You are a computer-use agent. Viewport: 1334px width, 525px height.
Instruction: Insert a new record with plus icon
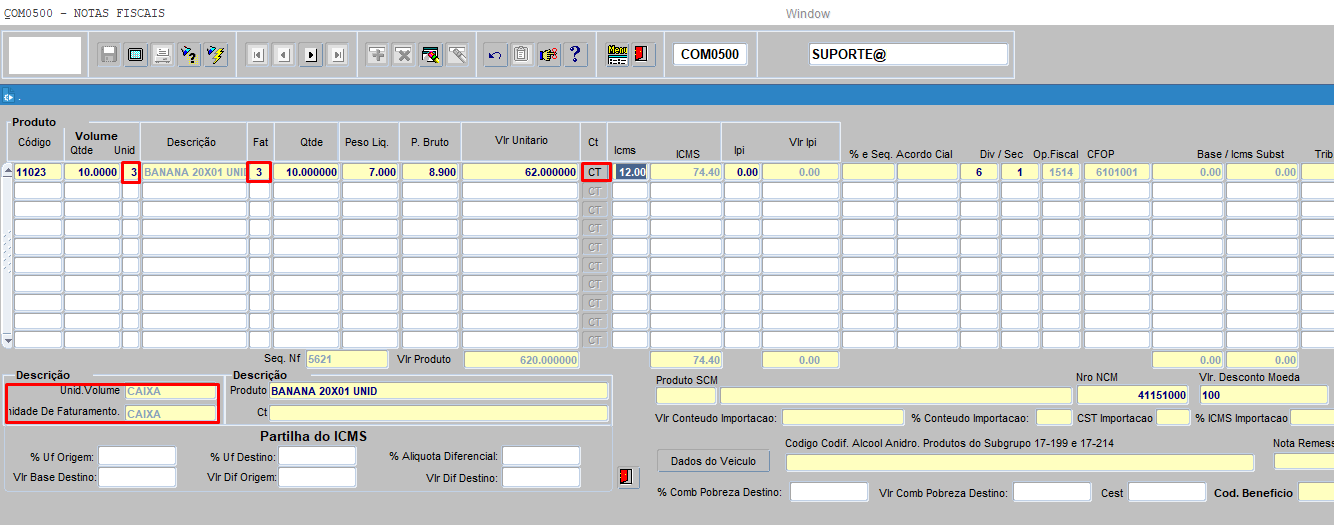(377, 55)
